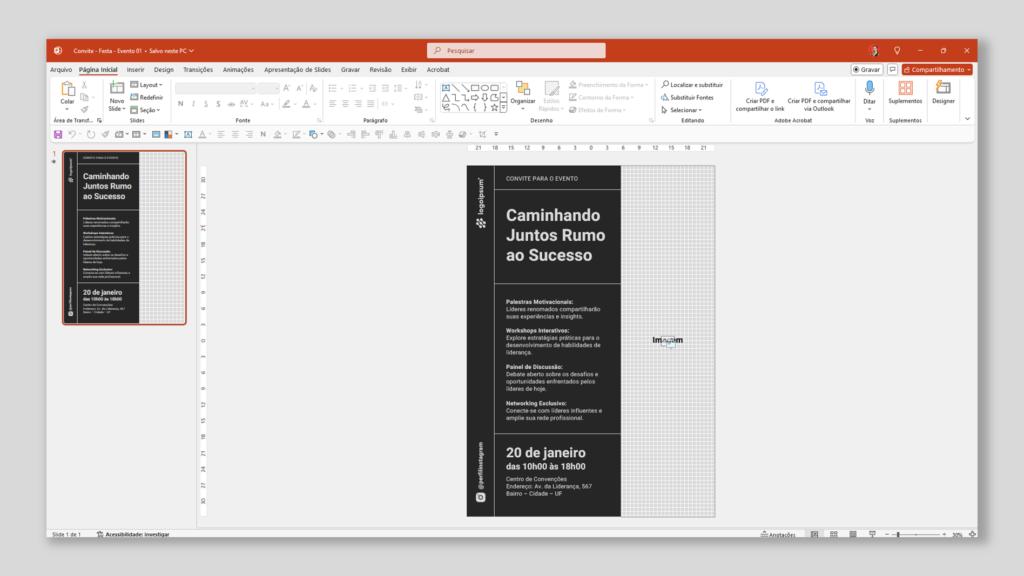This screenshot has height=576, width=1024.
Task: Switch to Apresentação de Slides tab
Action: (x=297, y=69)
